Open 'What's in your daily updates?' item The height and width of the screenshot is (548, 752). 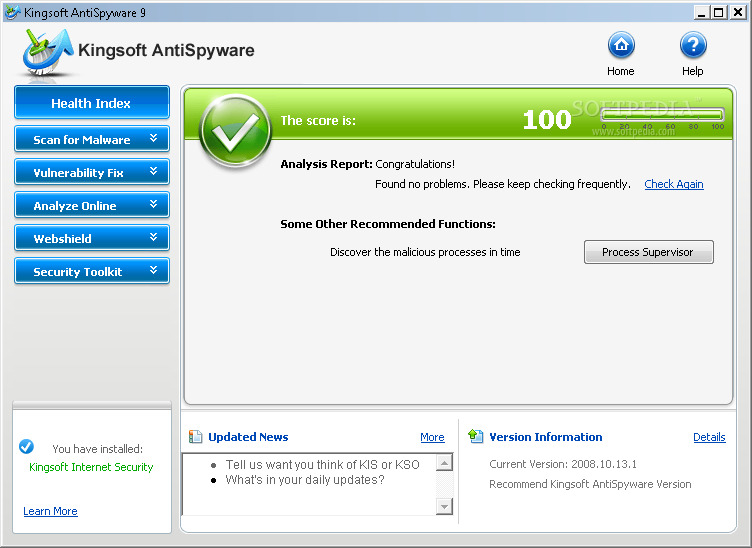click(x=305, y=480)
